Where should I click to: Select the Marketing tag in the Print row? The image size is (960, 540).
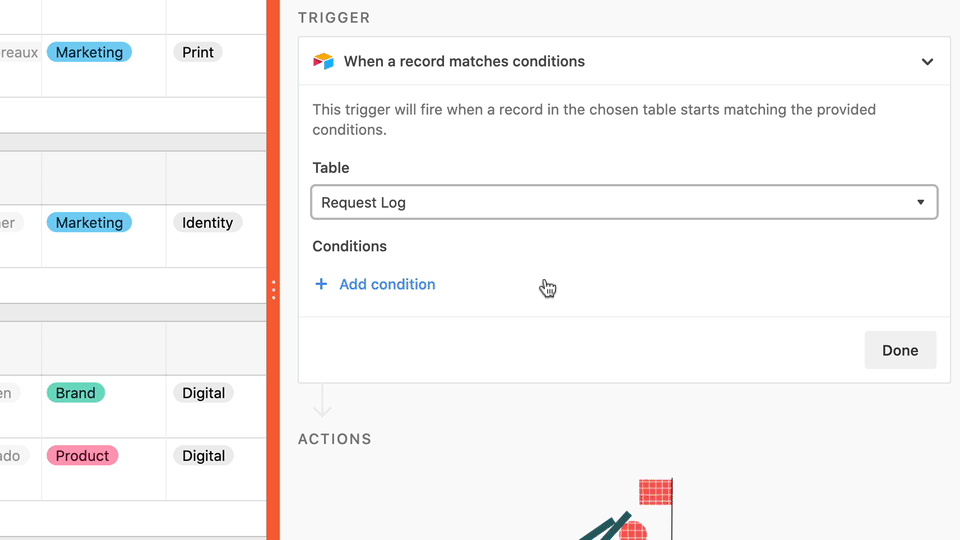click(89, 52)
